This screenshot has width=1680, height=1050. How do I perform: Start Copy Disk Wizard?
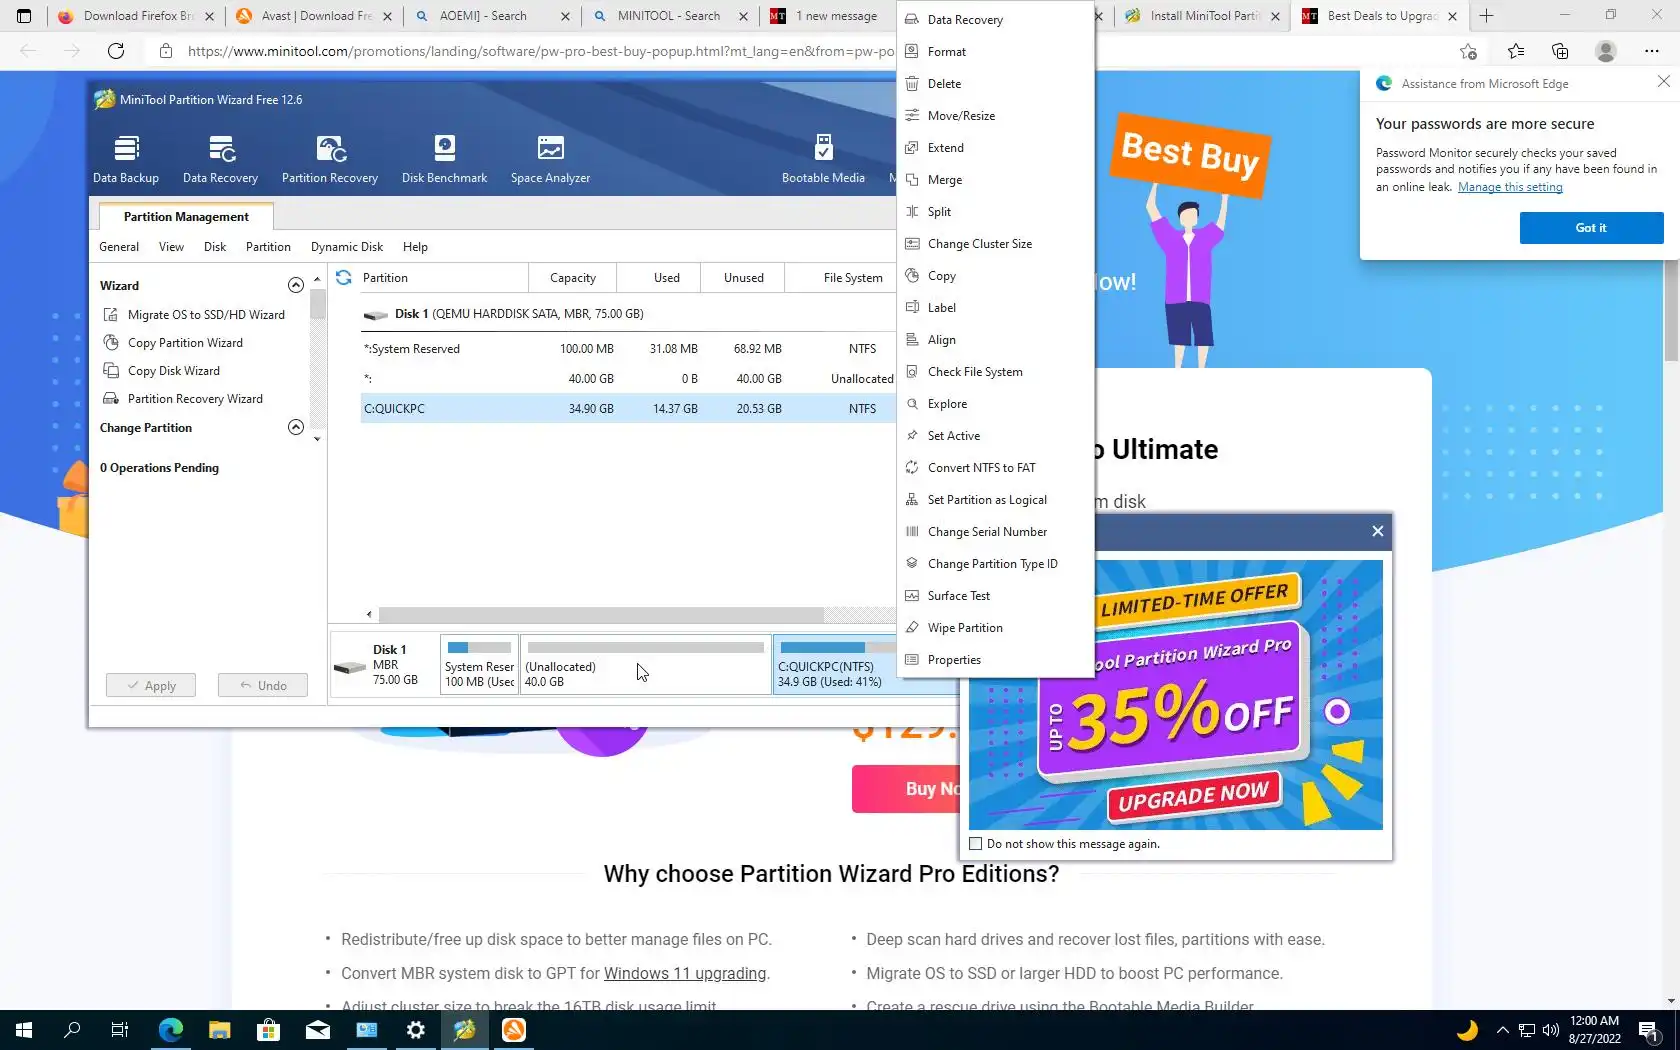tap(161, 370)
